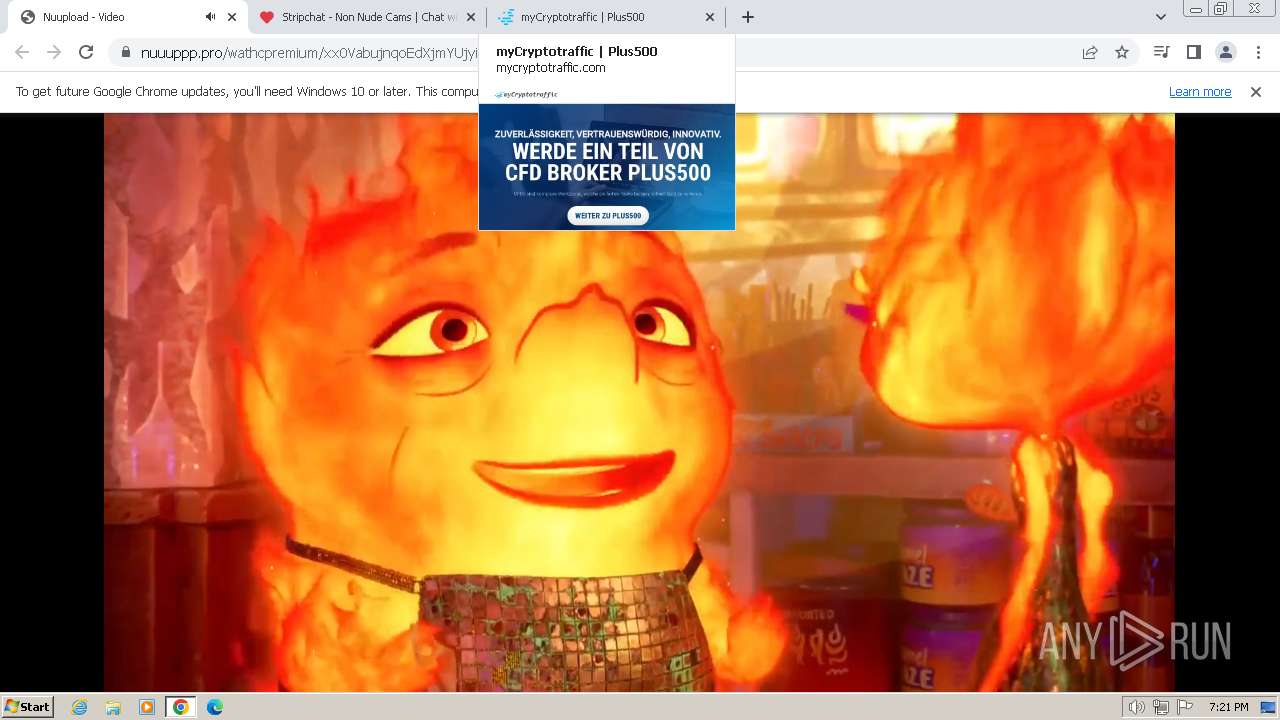The width and height of the screenshot is (1280, 720).
Task: Click the Learn more link
Action: point(1200,91)
